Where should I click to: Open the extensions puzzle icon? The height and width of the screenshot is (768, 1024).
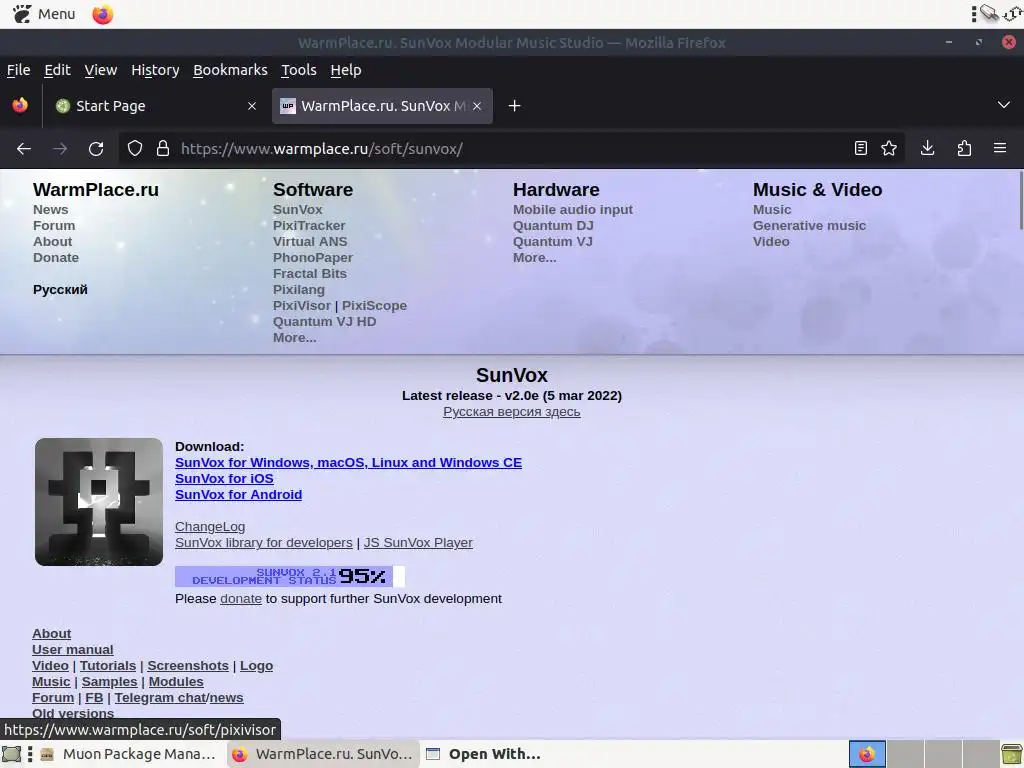click(964, 148)
